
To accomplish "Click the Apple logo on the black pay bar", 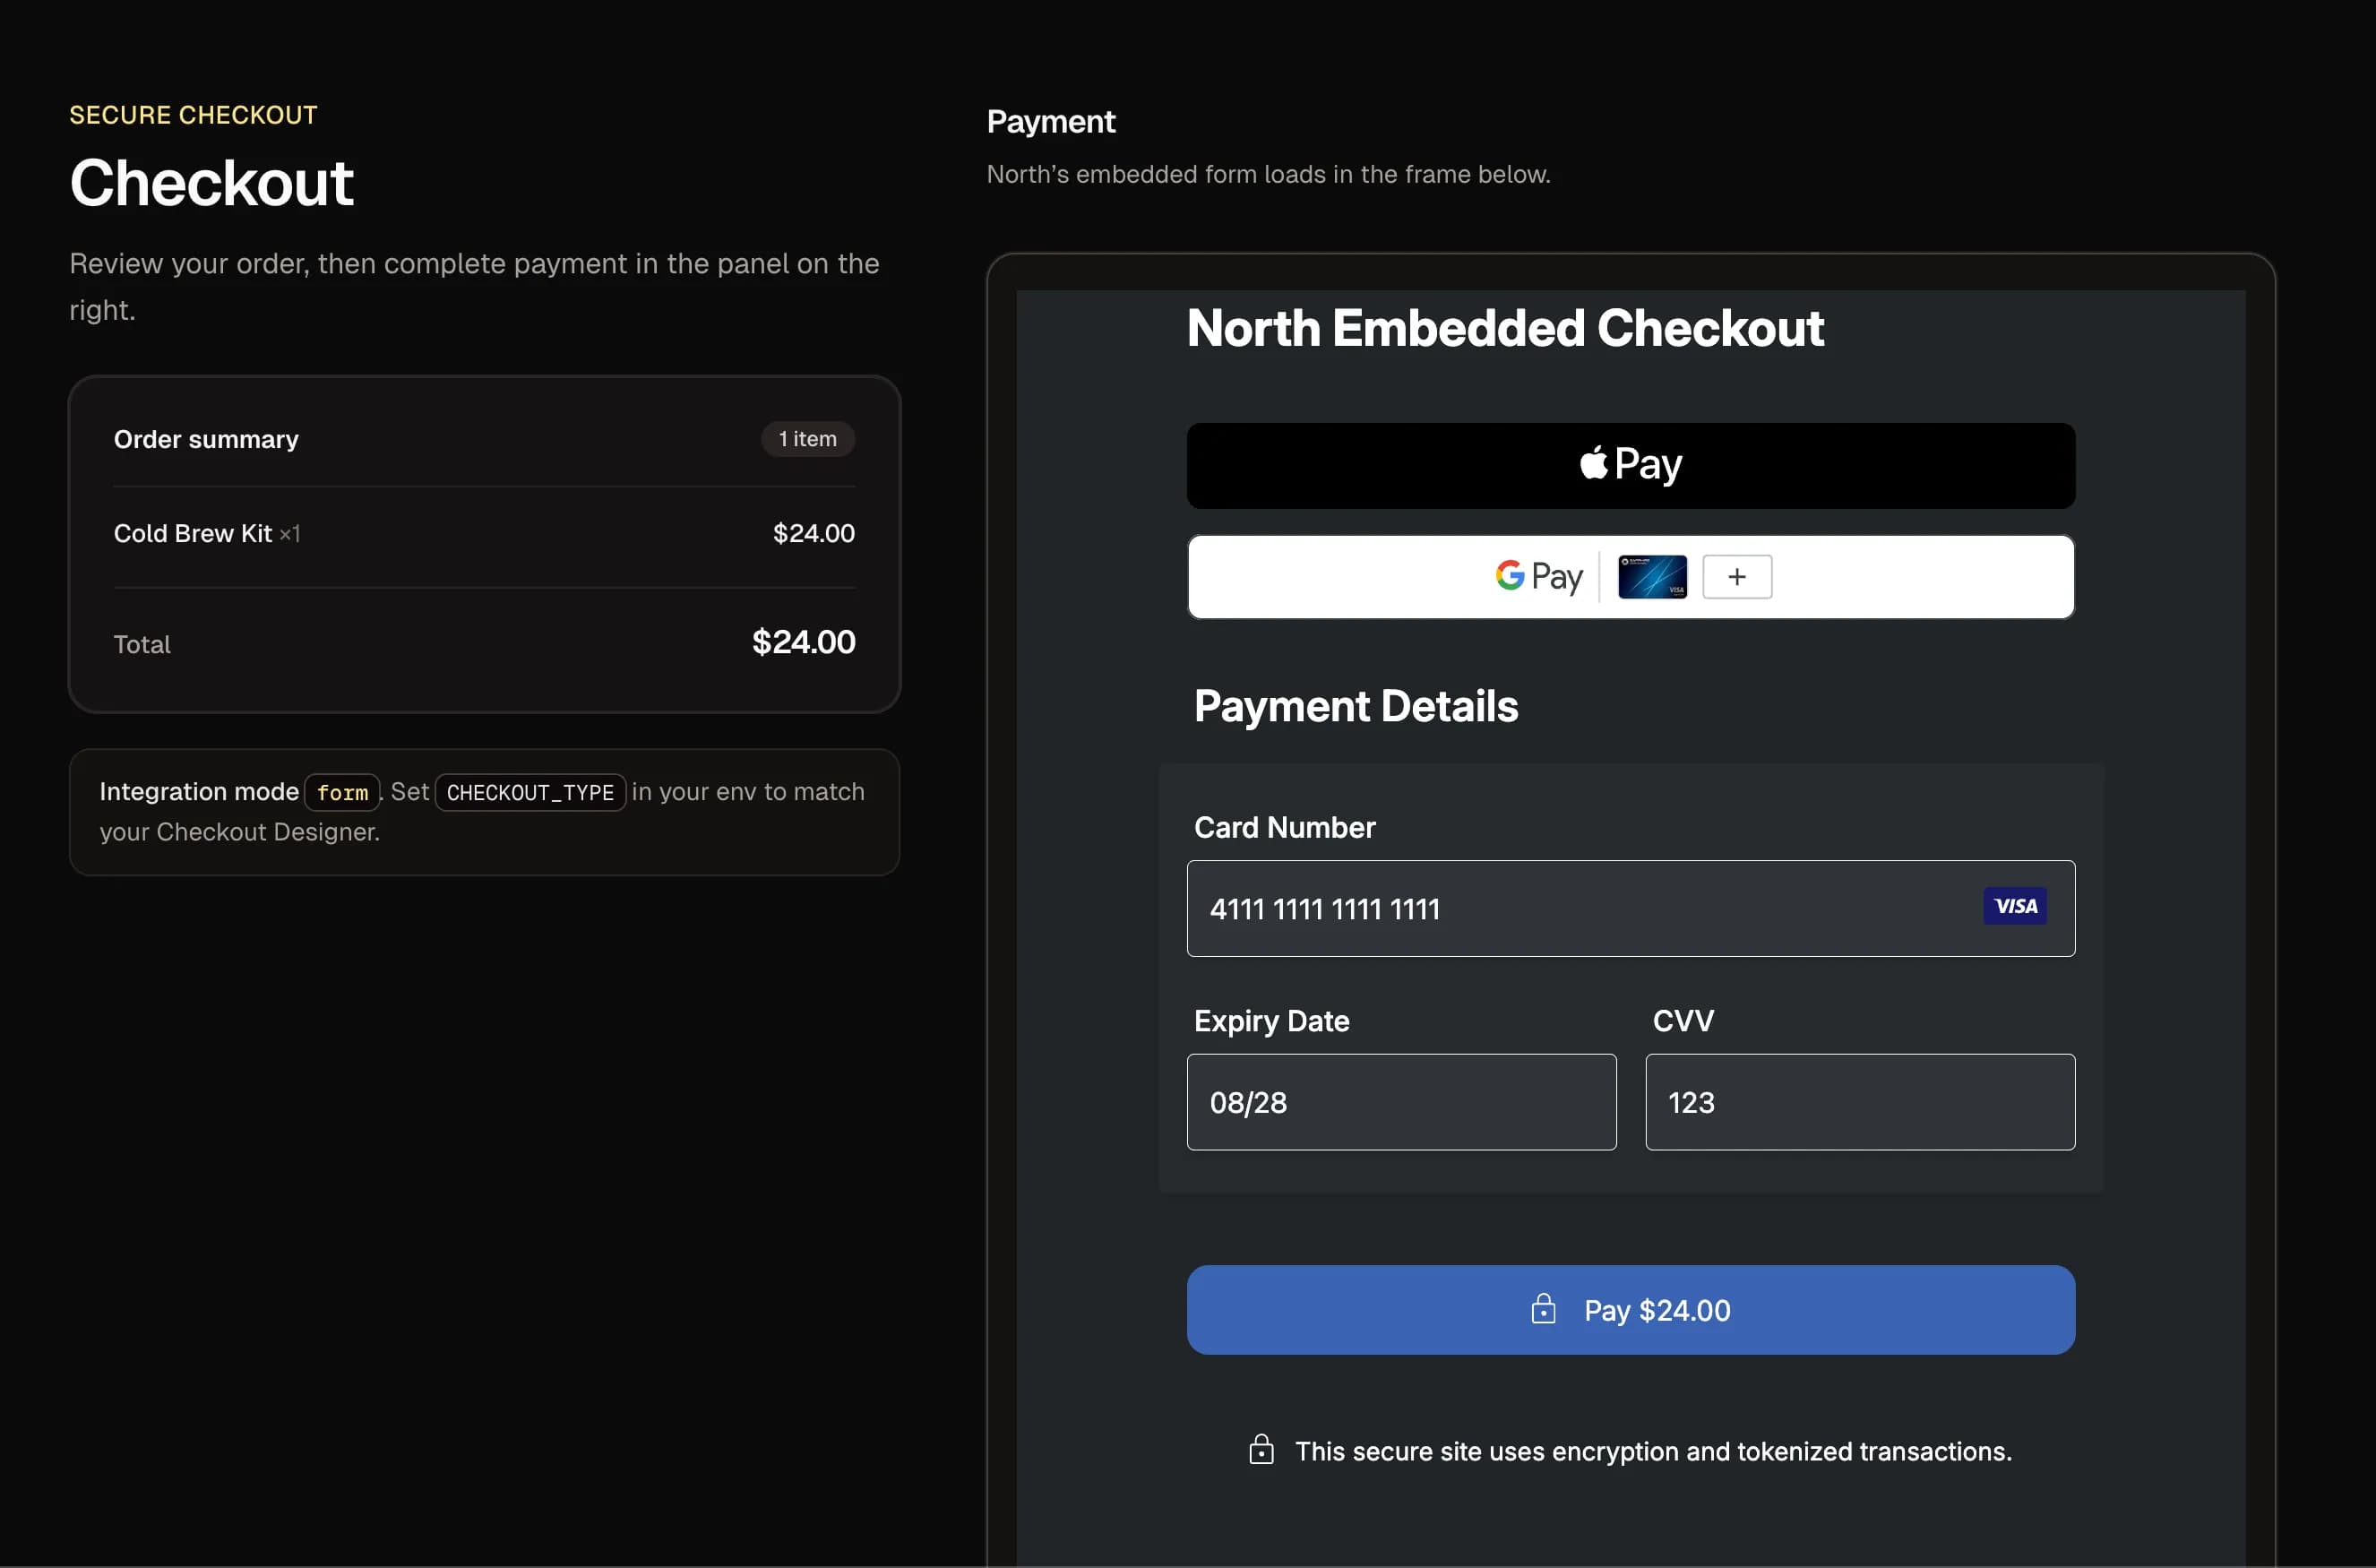I will coord(1592,463).
